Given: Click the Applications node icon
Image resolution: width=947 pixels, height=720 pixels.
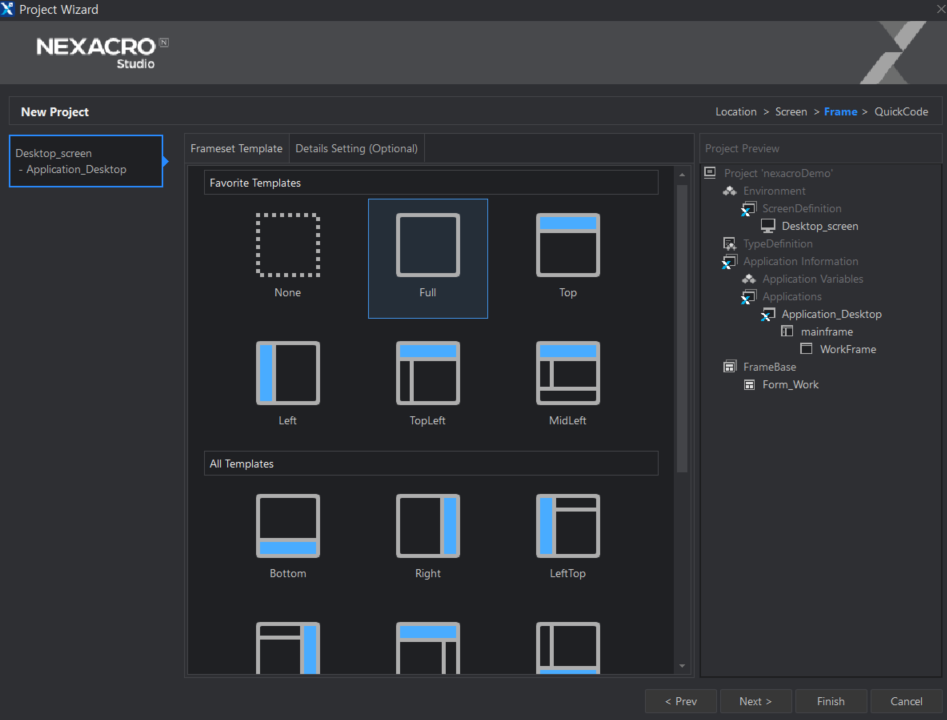Looking at the screenshot, I should point(748,297).
